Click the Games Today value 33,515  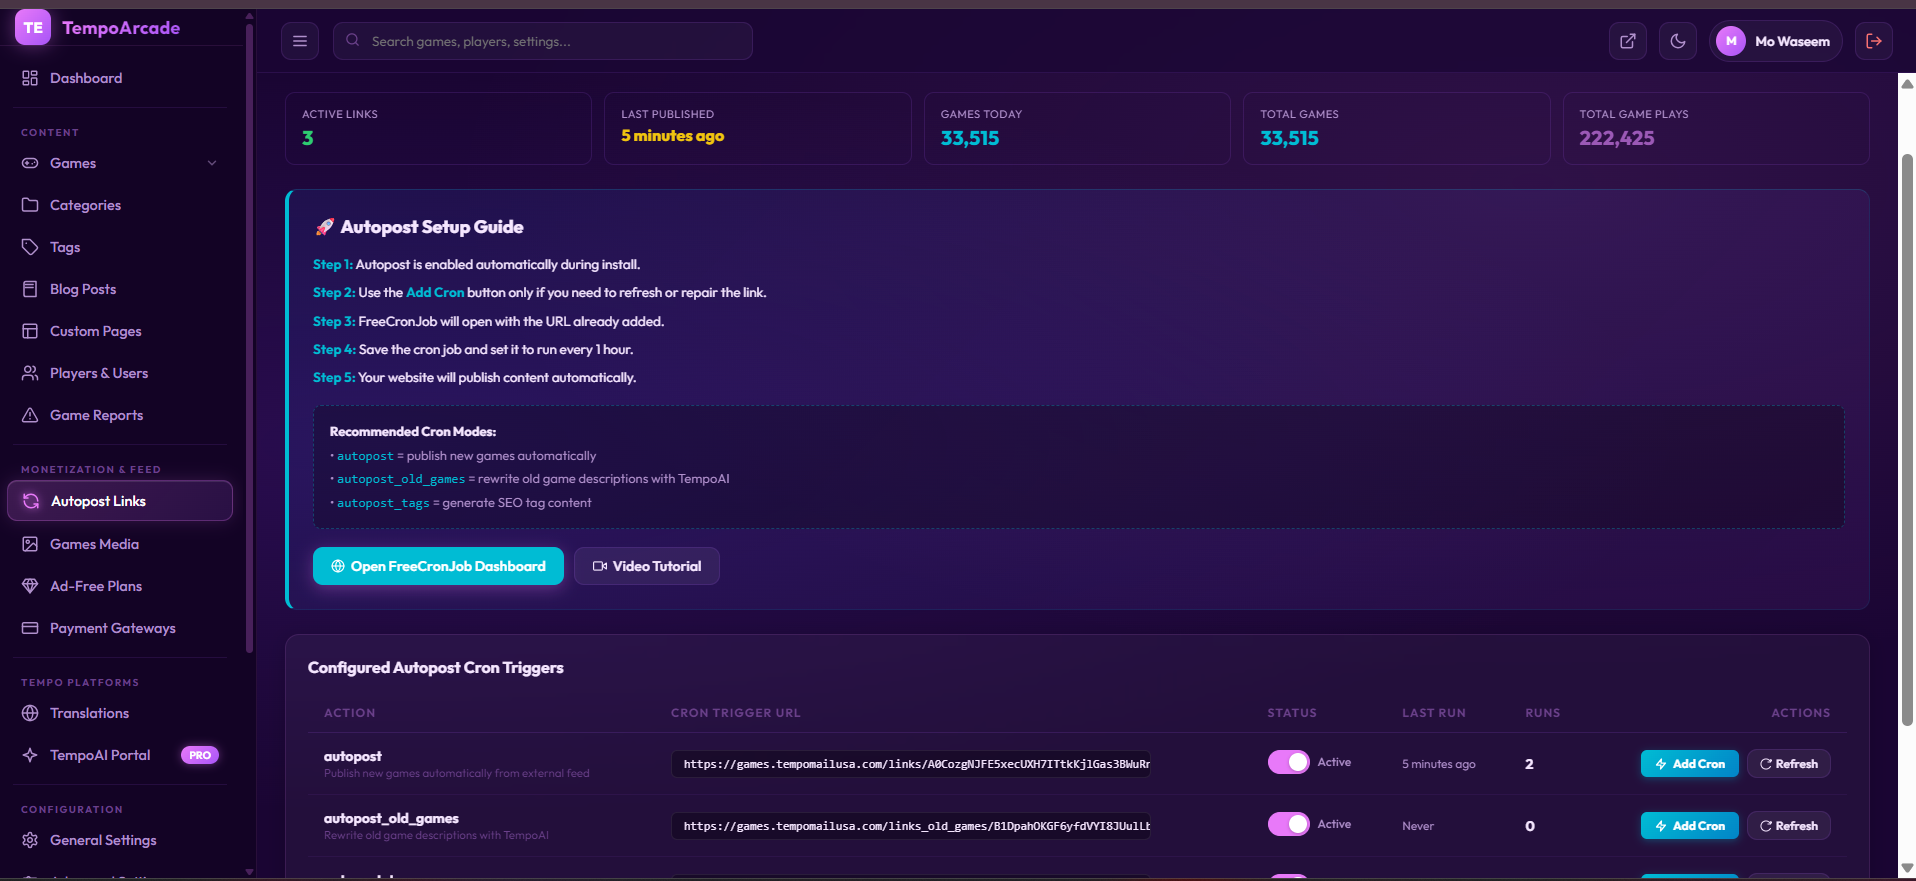pos(970,138)
